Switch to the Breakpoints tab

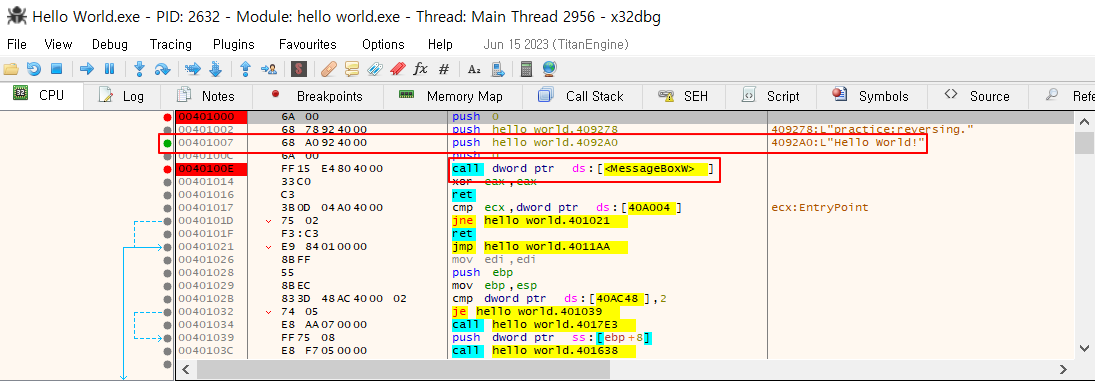click(318, 96)
